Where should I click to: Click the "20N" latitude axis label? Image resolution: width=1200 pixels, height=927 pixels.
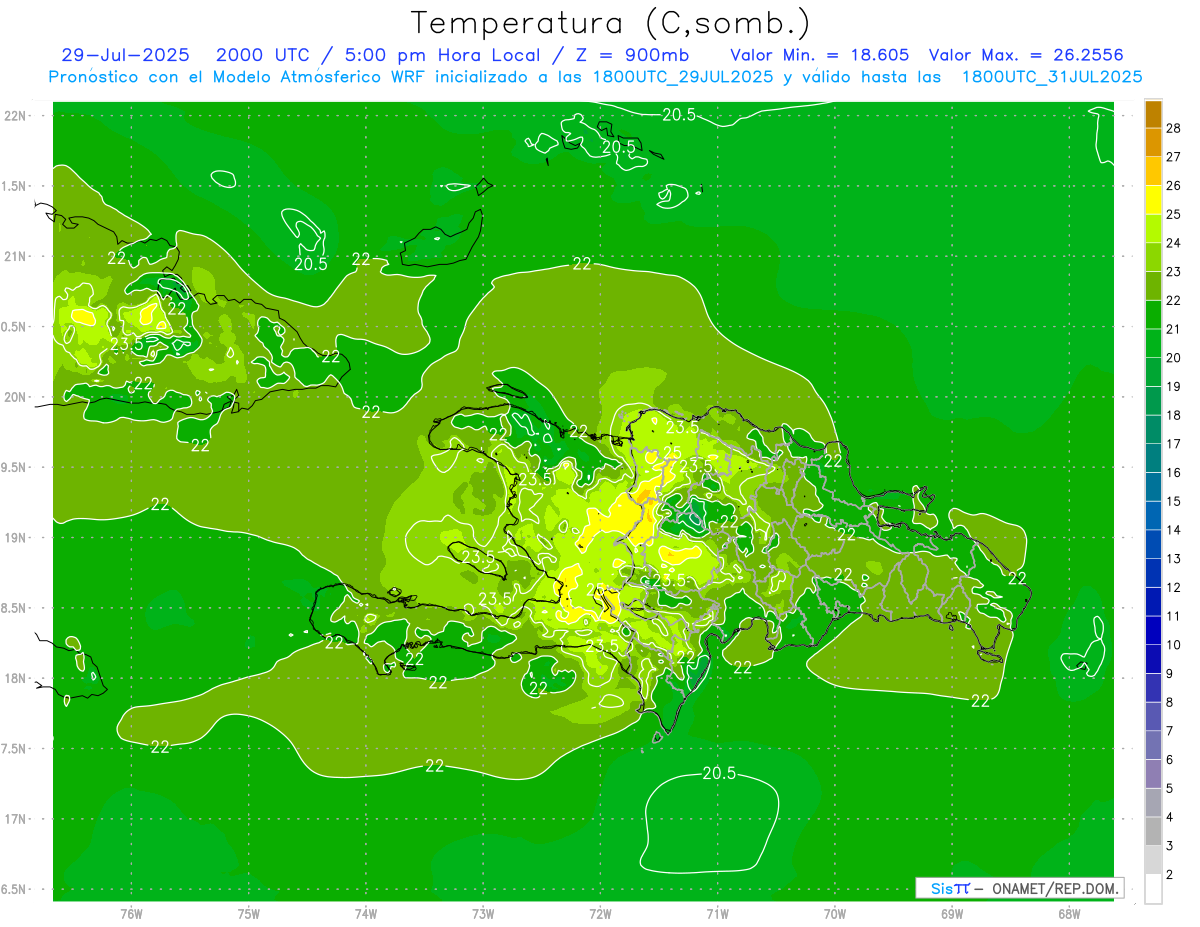15,398
